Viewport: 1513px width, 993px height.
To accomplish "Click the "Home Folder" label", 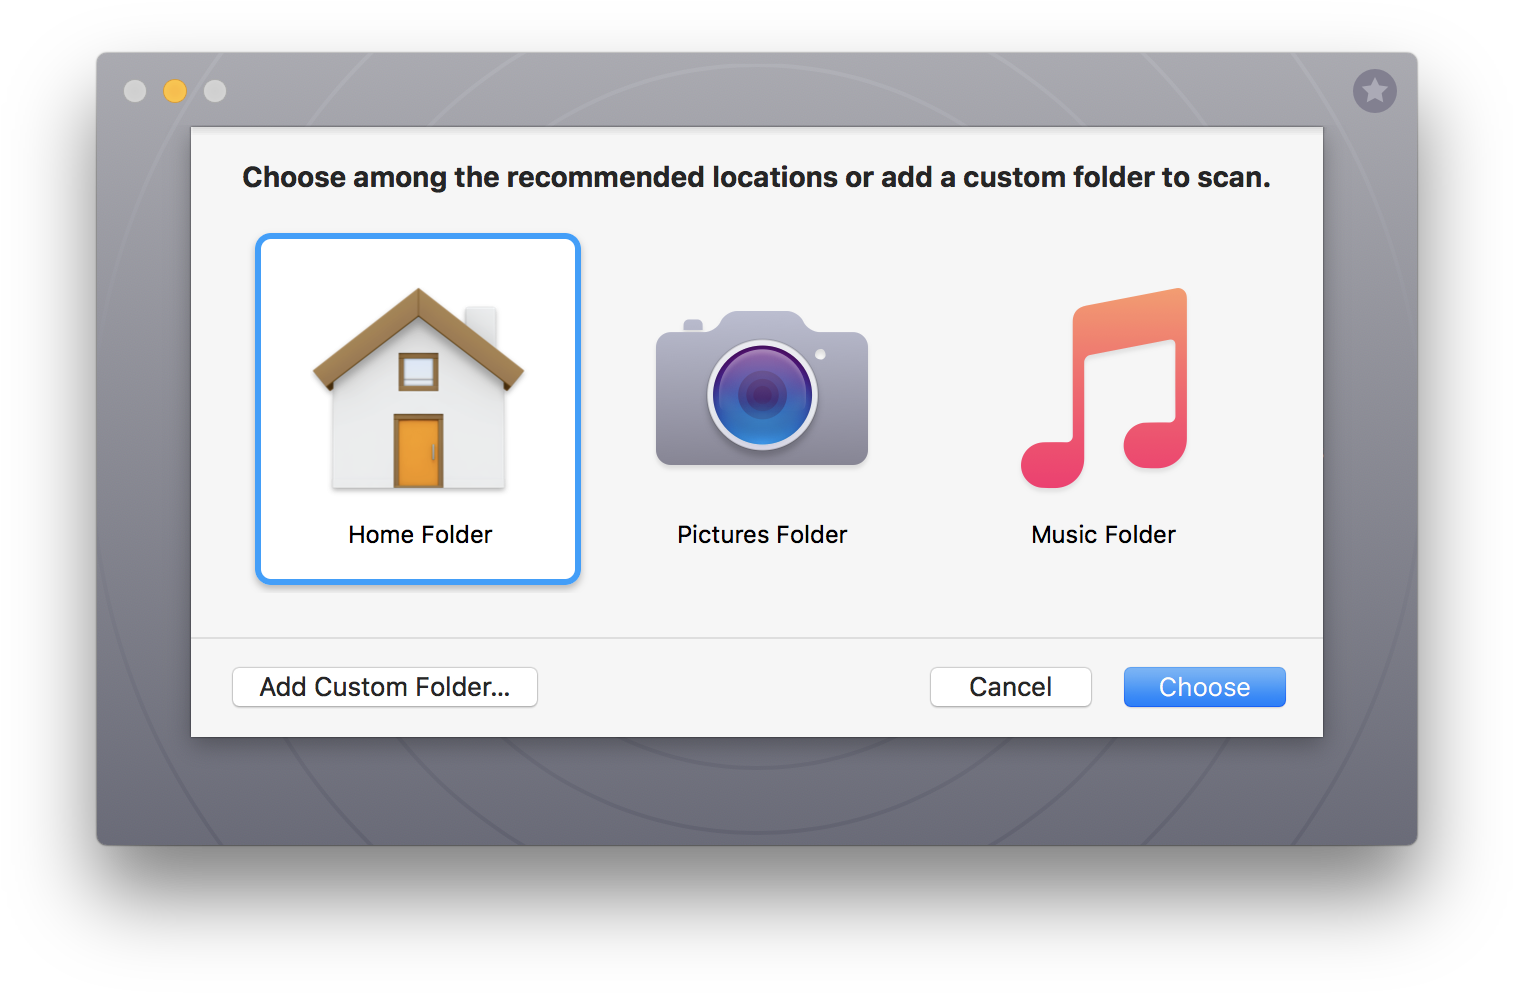I will [x=420, y=535].
